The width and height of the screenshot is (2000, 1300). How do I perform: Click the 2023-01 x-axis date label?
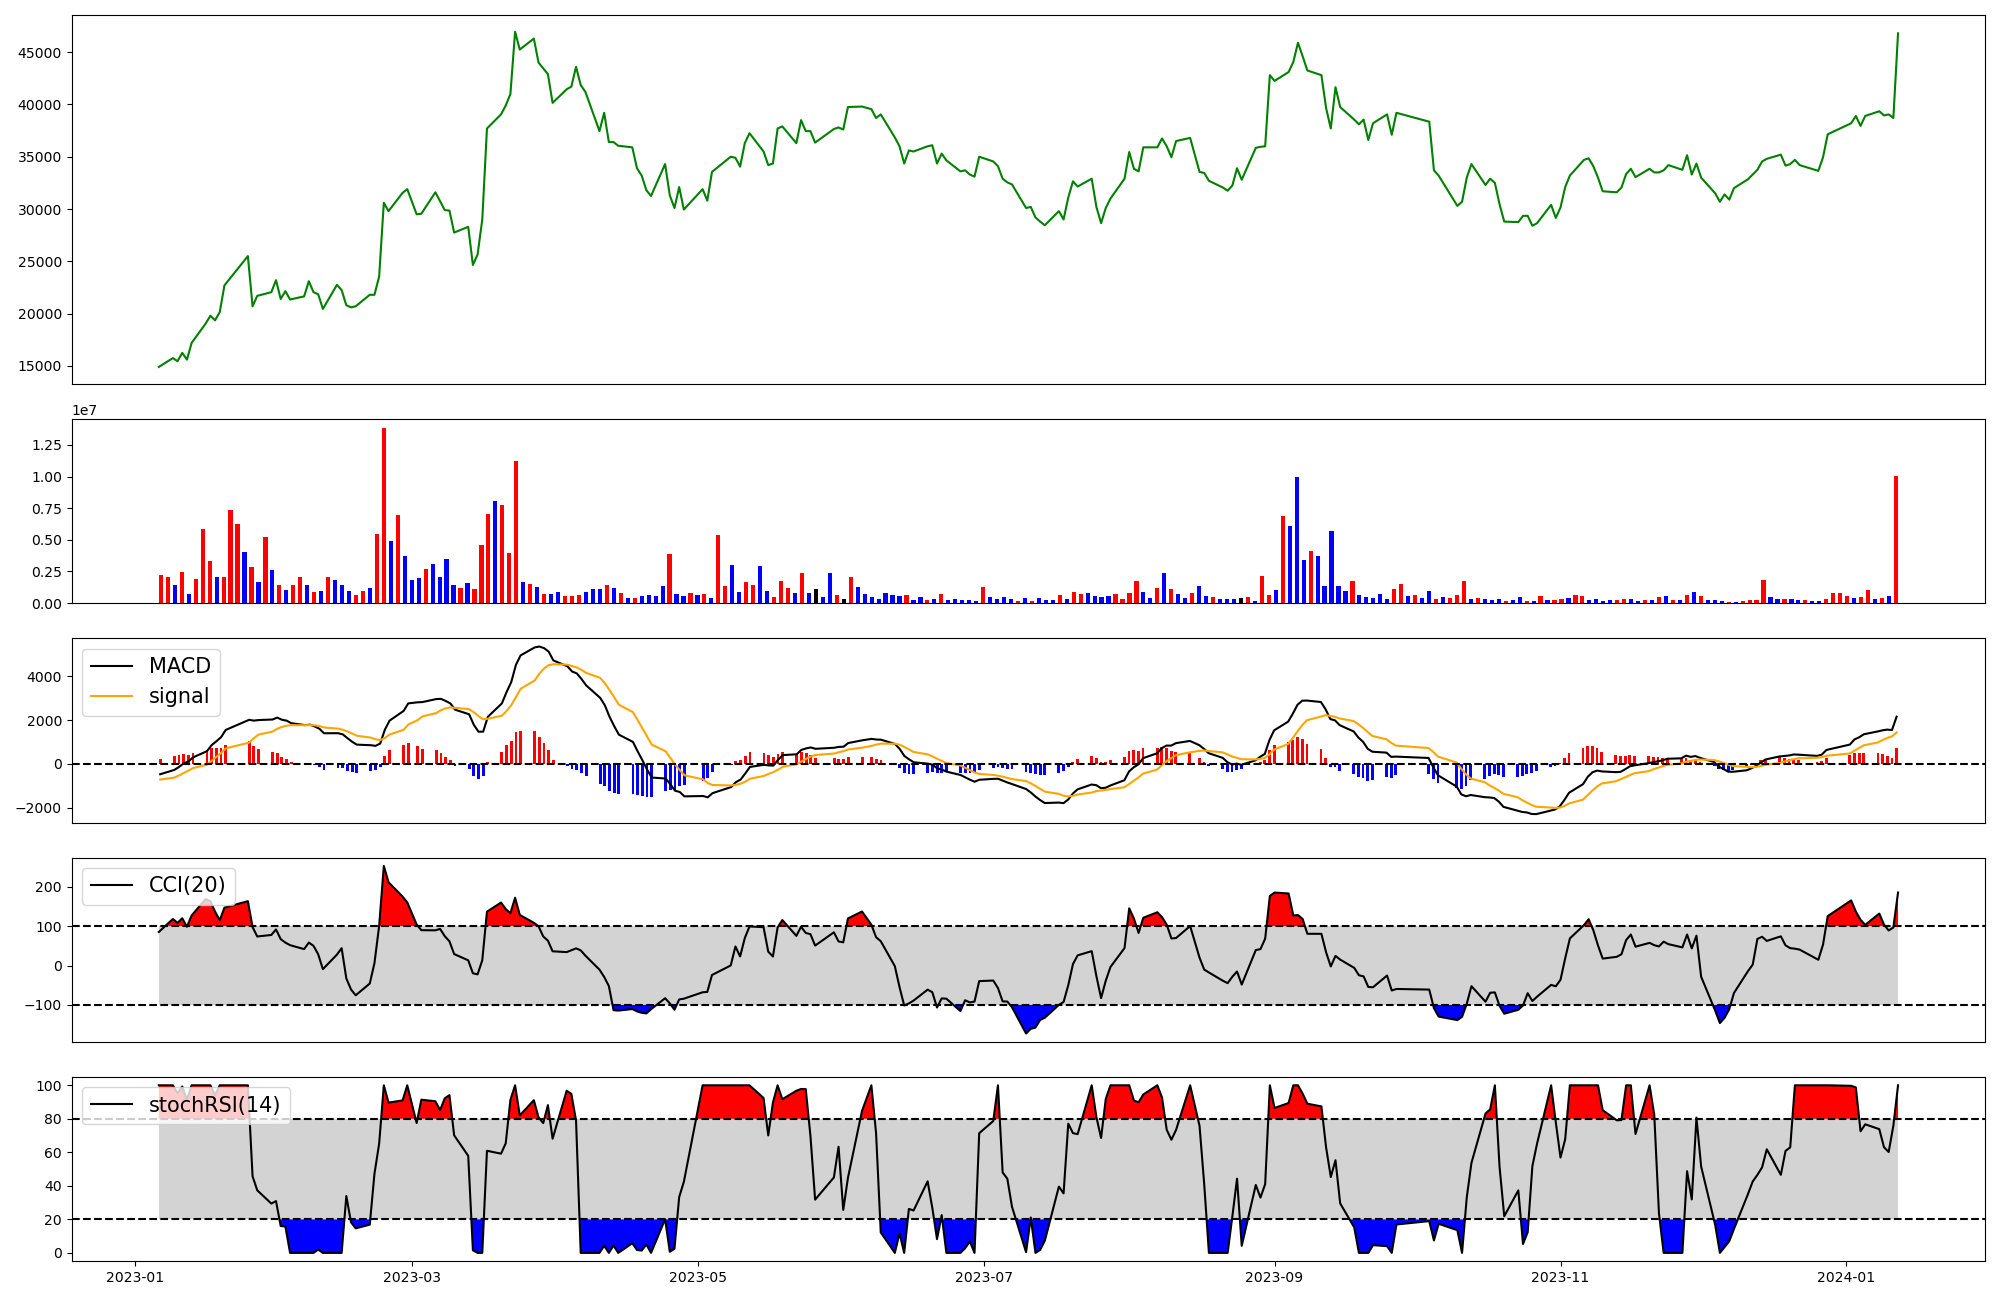(x=134, y=1277)
